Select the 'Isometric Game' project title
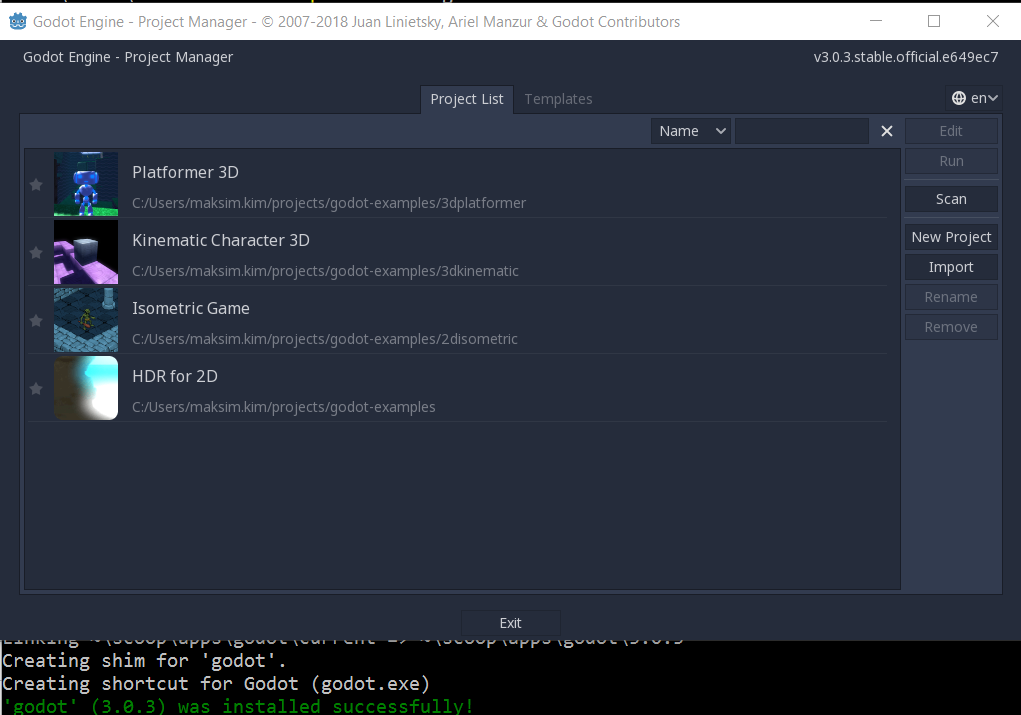The height and width of the screenshot is (715, 1021). (x=191, y=308)
